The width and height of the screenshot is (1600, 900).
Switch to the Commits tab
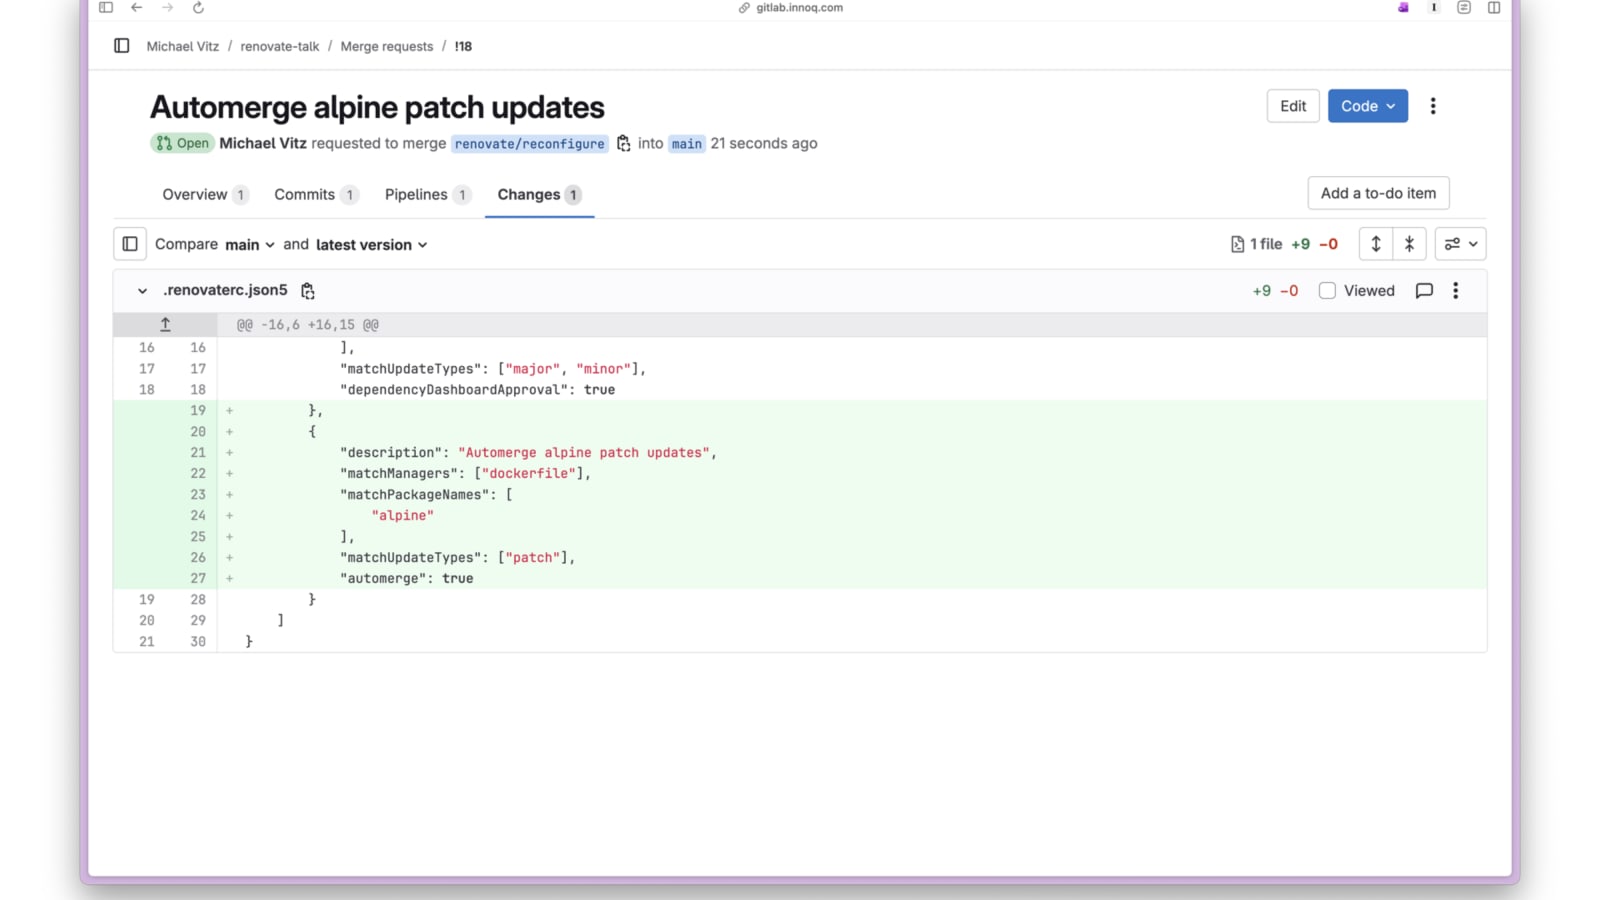tap(315, 195)
